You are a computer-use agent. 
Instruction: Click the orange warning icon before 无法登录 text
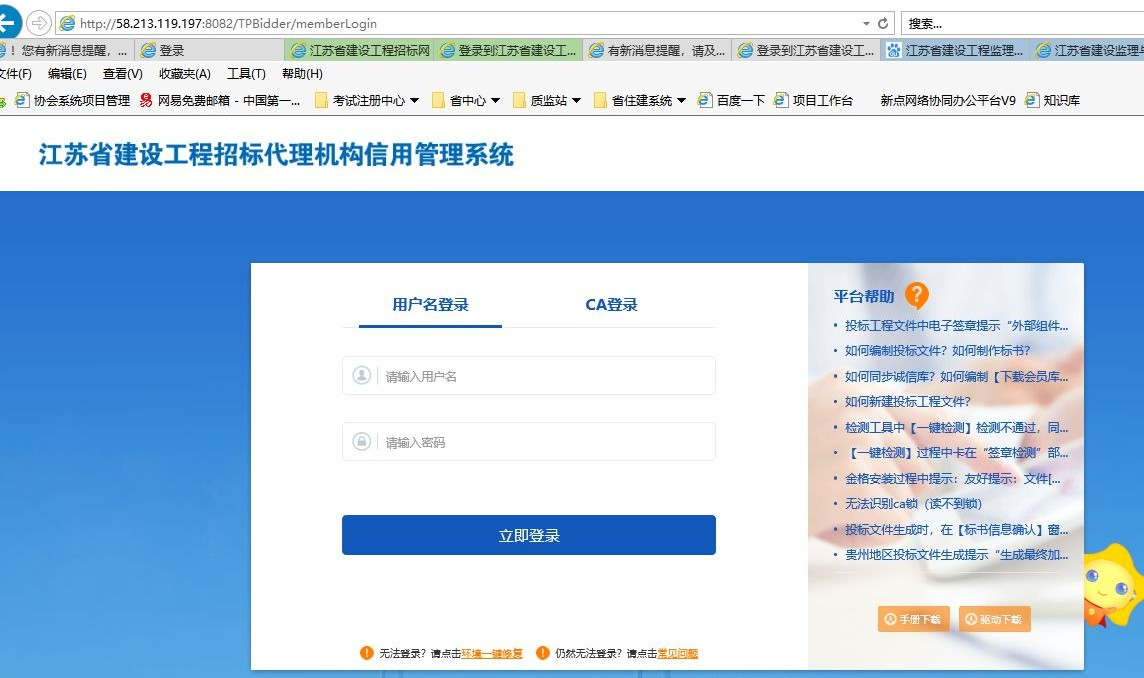[x=366, y=652]
